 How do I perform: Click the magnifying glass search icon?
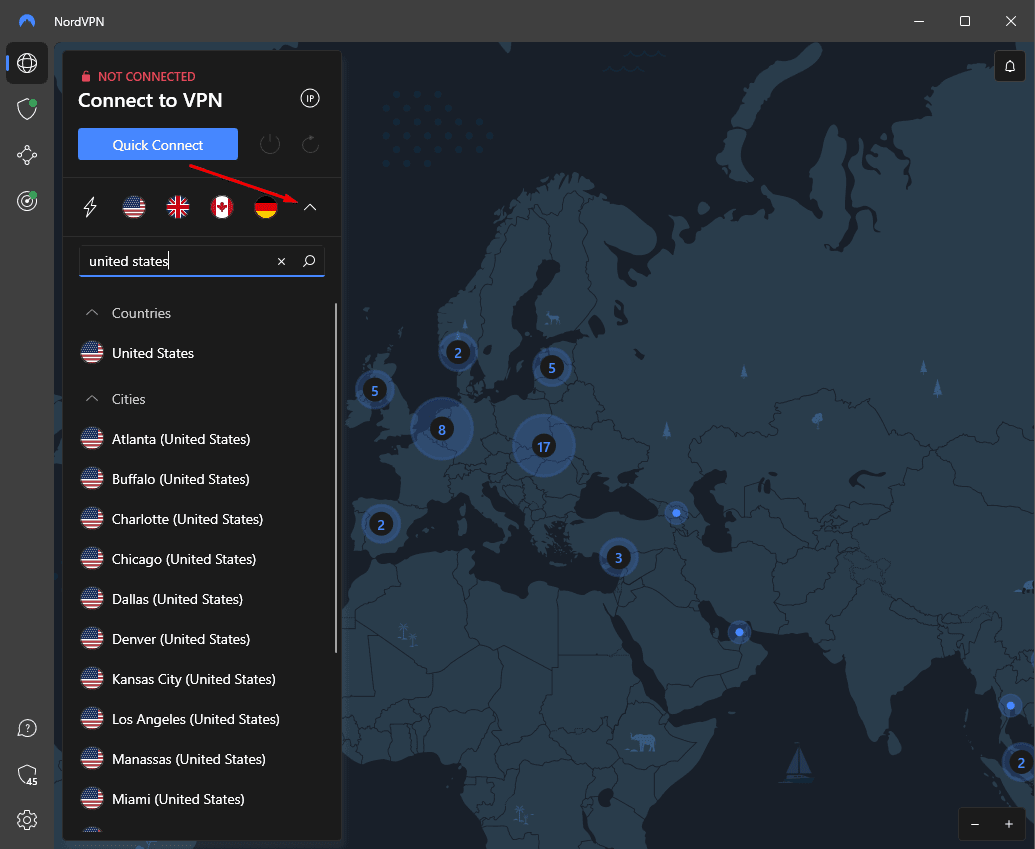(309, 261)
